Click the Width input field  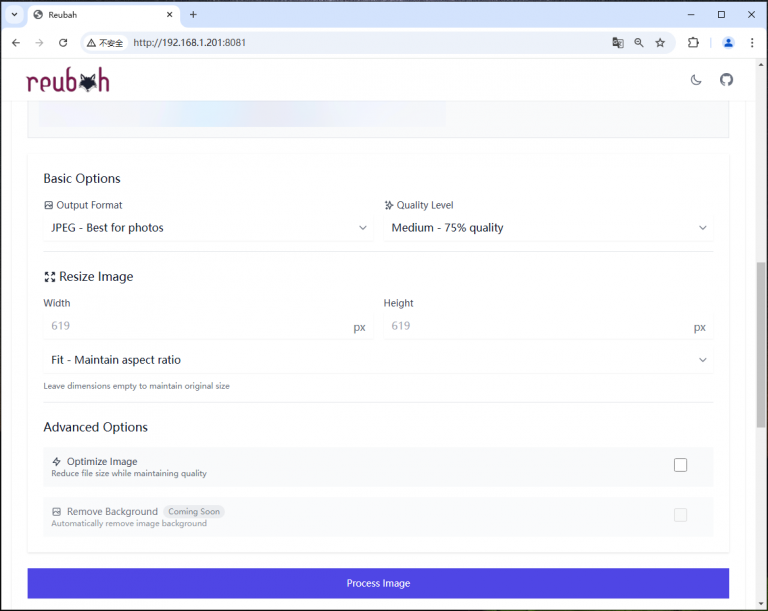point(195,326)
